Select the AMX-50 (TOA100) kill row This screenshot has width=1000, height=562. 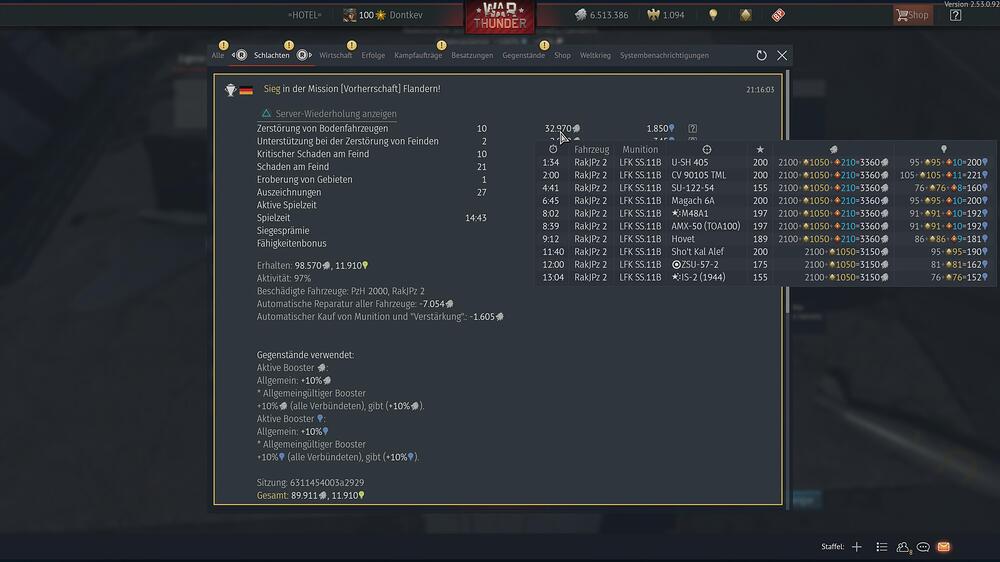coord(764,226)
